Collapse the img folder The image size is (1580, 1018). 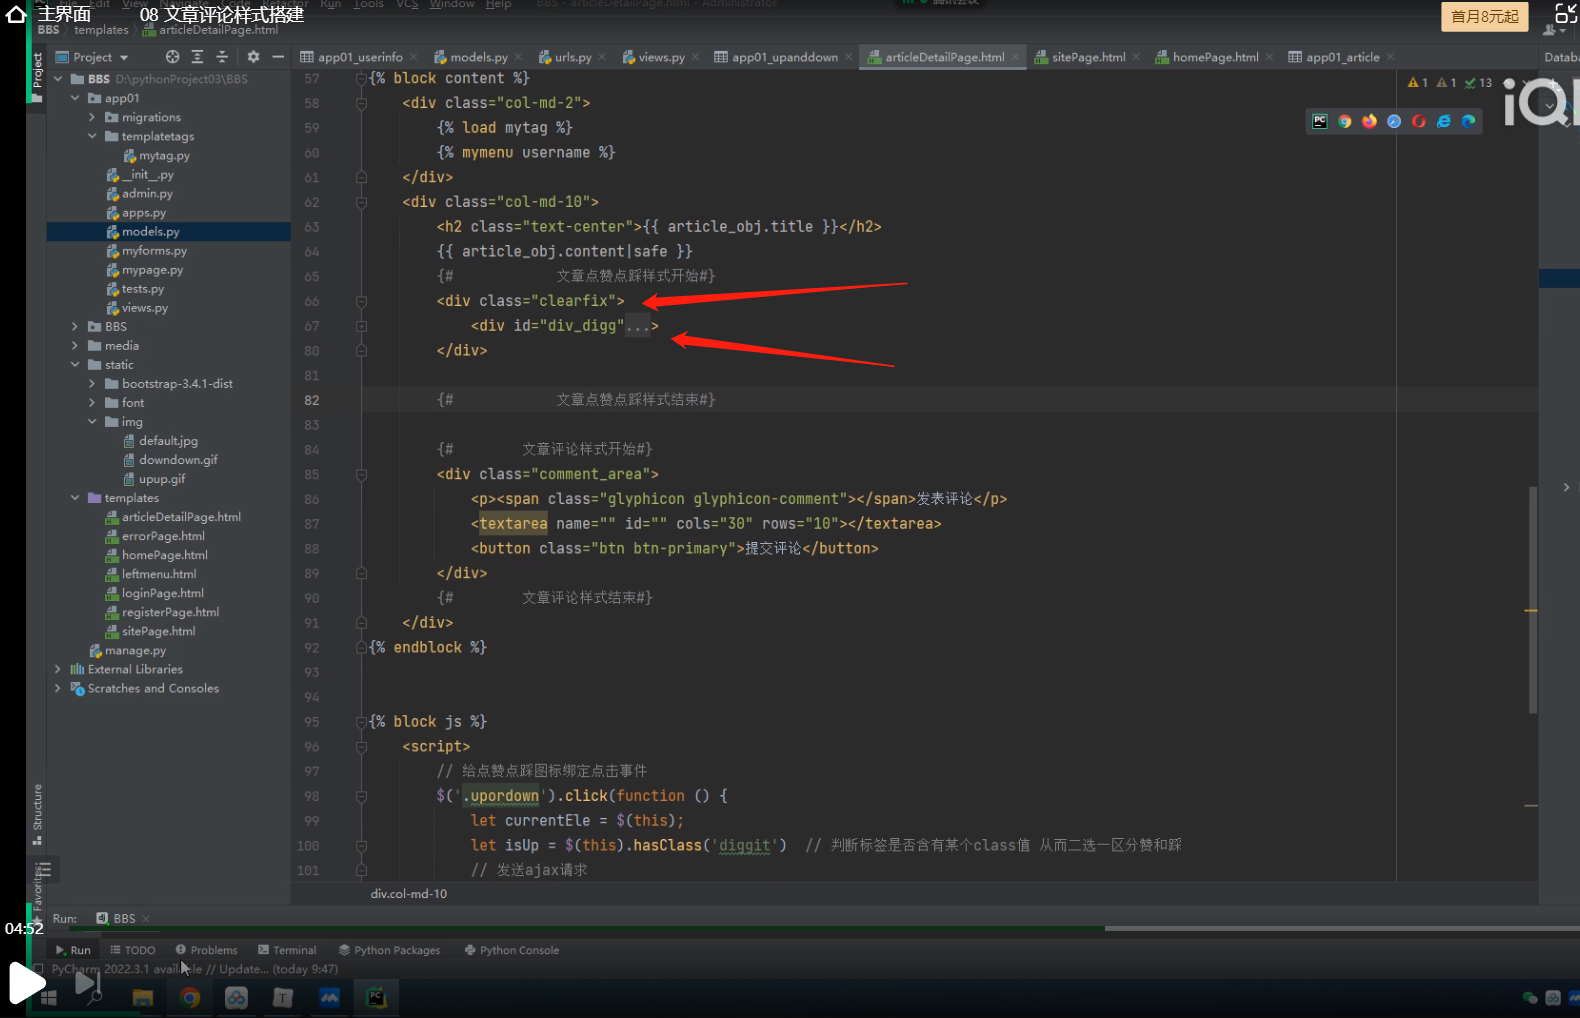pos(92,422)
